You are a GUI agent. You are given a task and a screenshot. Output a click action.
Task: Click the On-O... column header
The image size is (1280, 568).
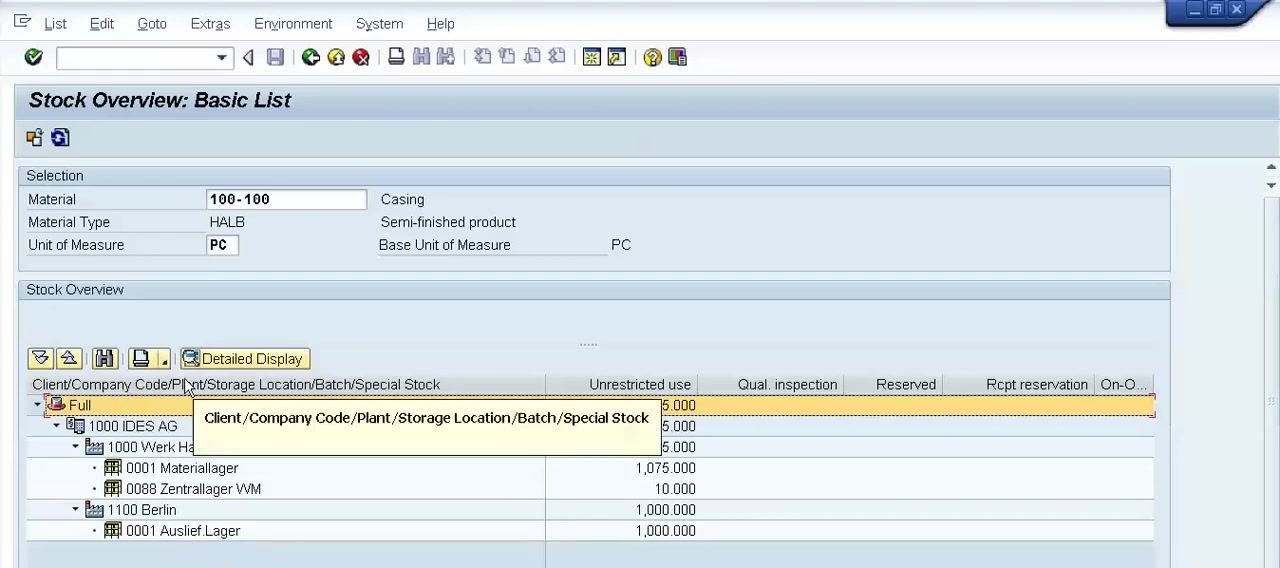tap(1124, 384)
